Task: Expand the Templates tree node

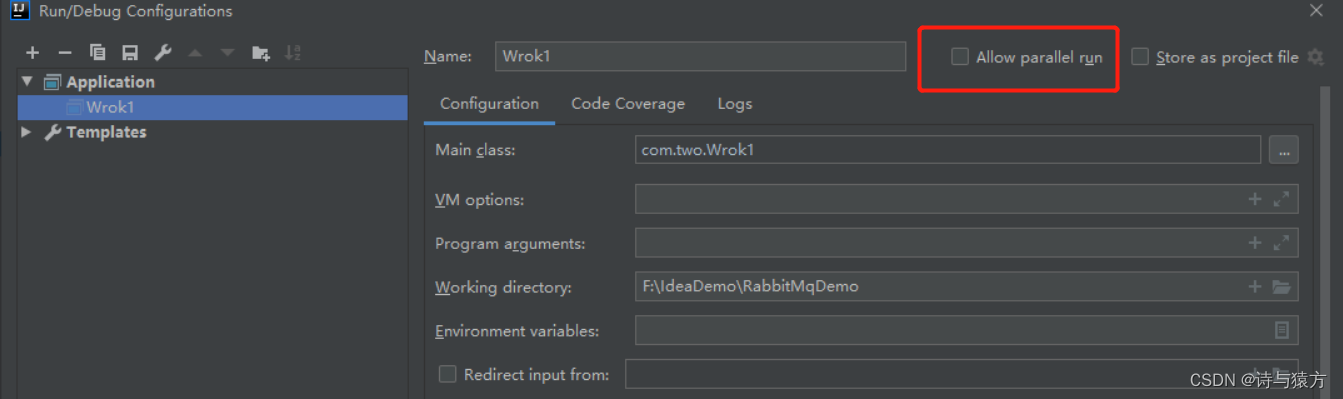Action: coord(27,132)
